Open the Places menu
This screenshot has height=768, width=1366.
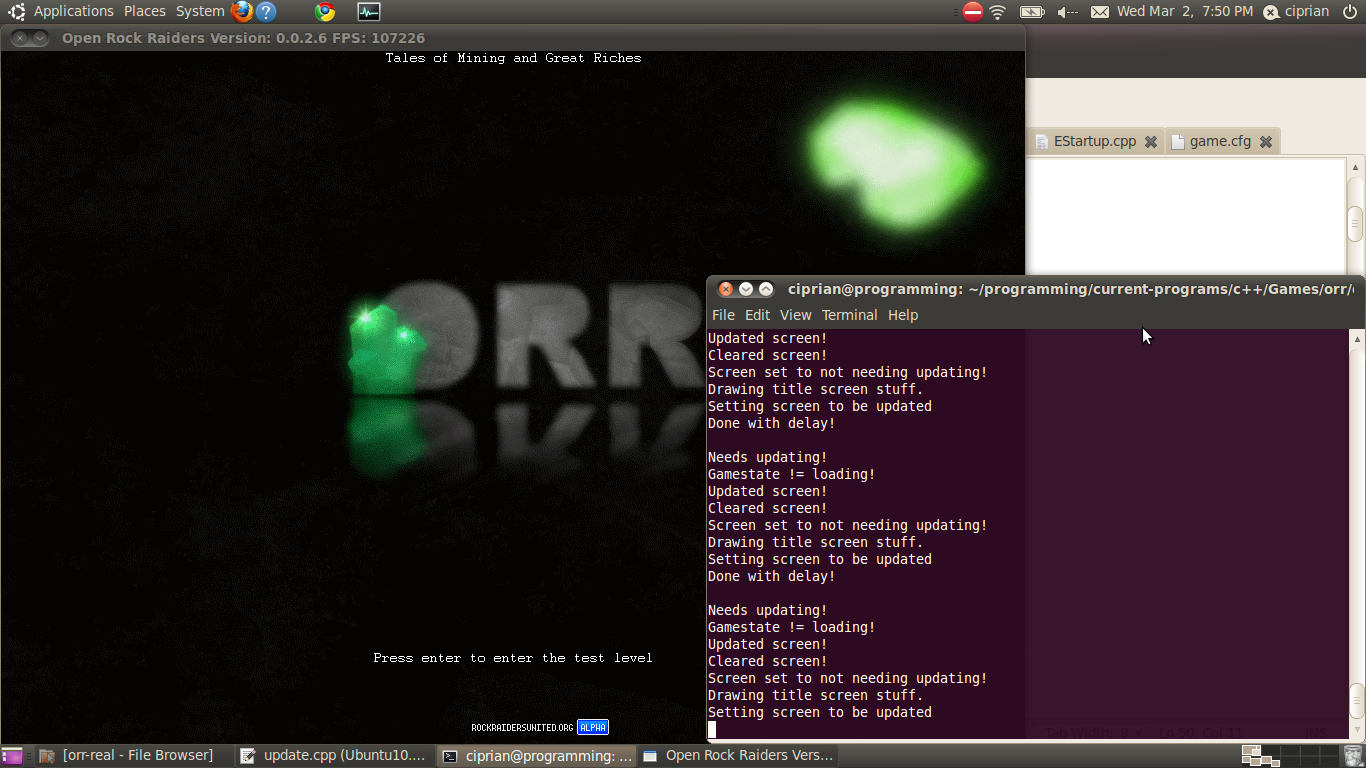pos(145,11)
